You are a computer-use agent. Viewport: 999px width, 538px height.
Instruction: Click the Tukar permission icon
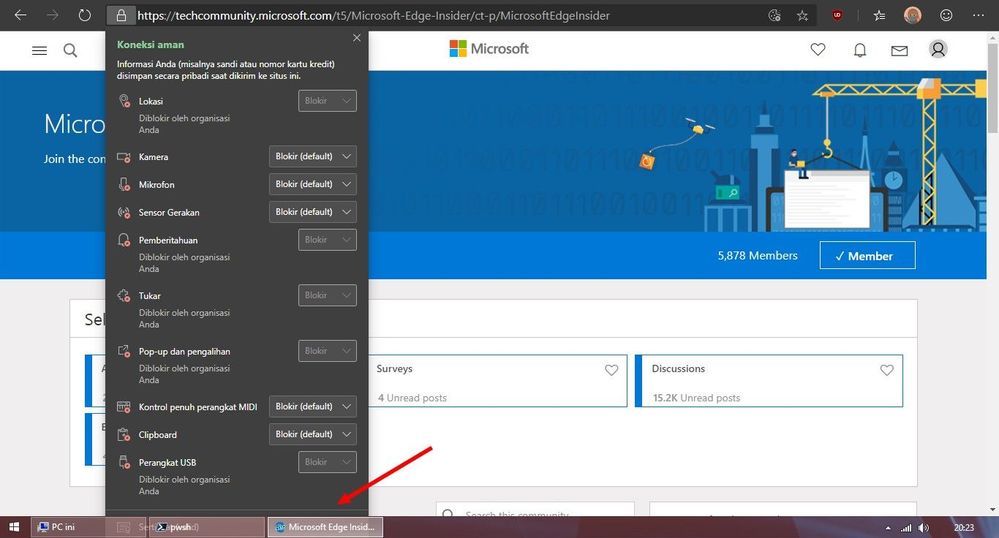[x=124, y=296]
